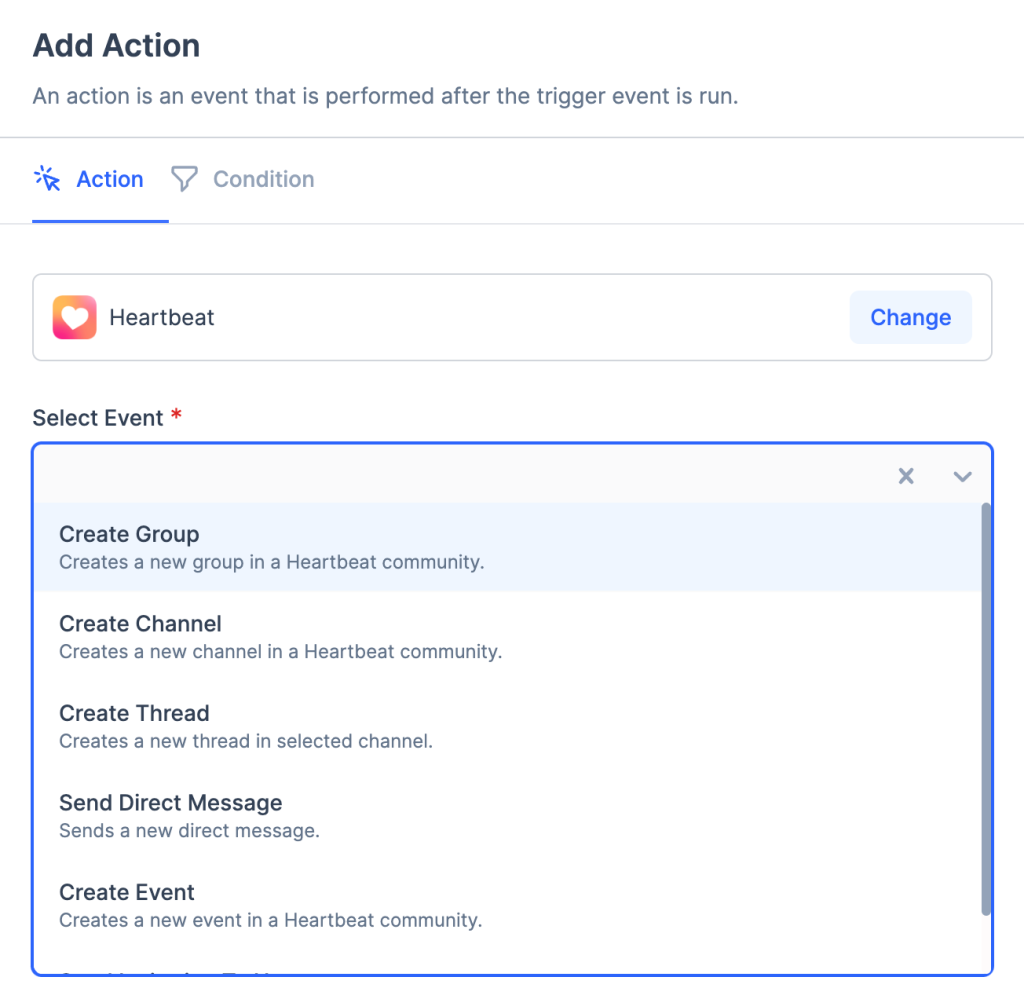Open the Condition tab
This screenshot has width=1024, height=999.
point(263,179)
